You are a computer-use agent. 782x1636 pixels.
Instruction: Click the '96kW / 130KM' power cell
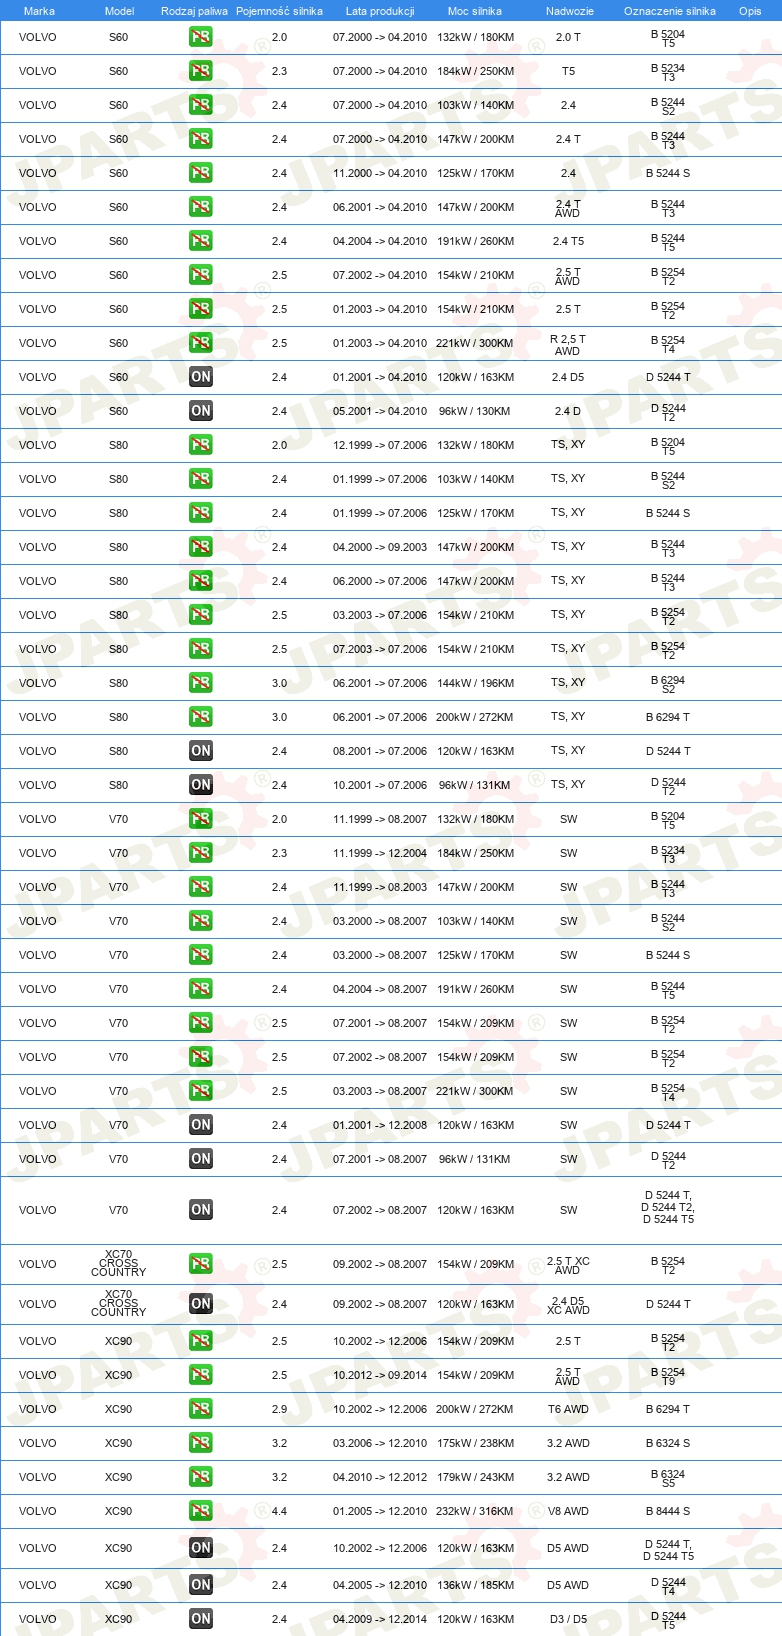tap(475, 411)
